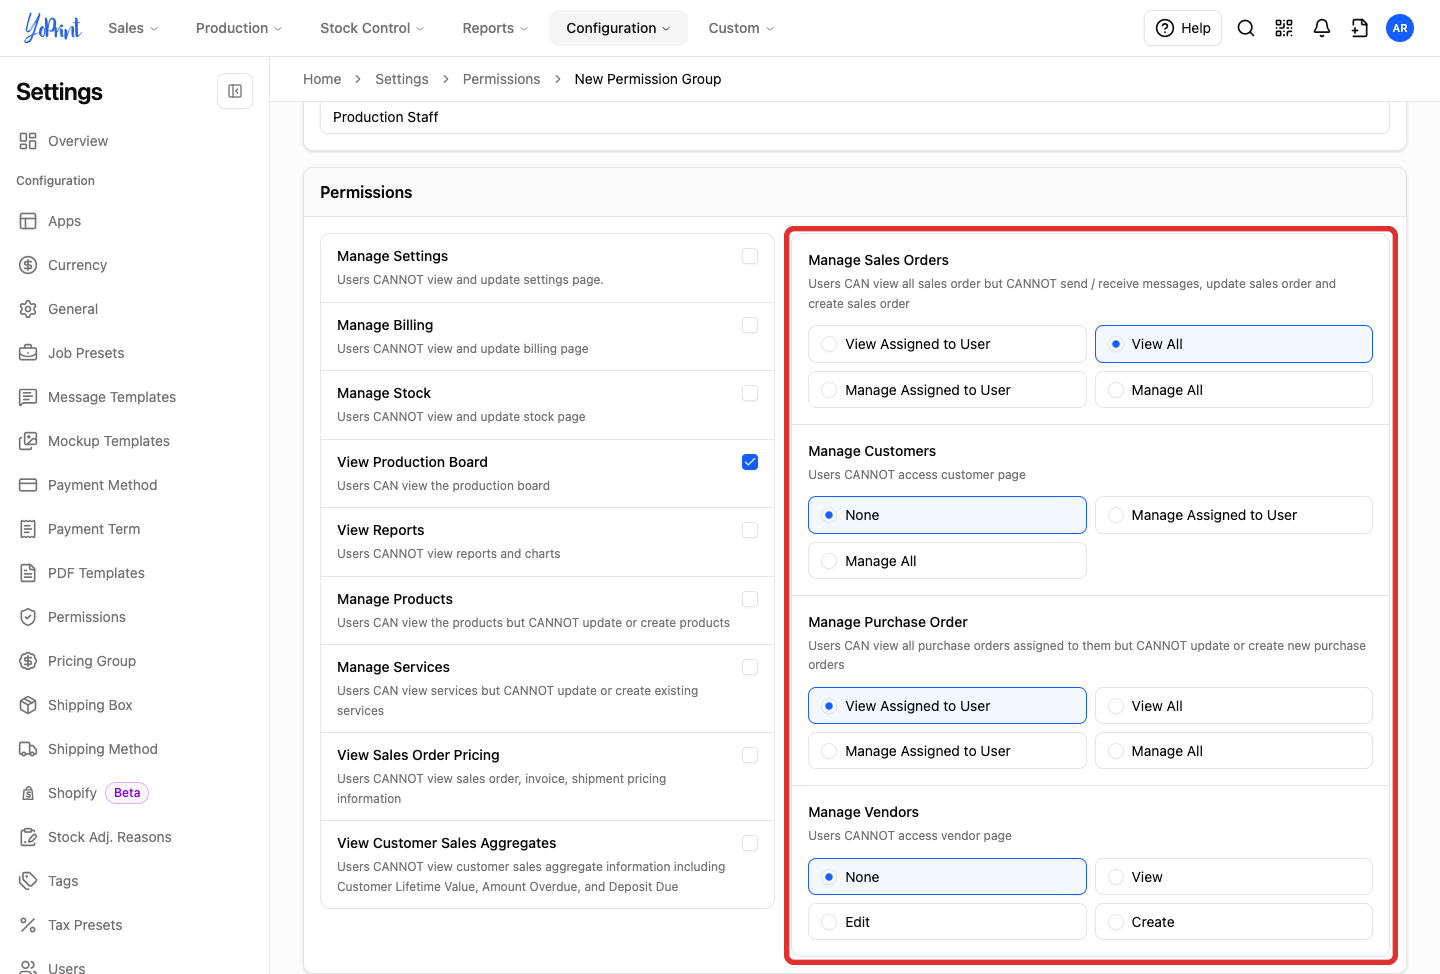The width and height of the screenshot is (1440, 974).
Task: Click the file import icon beside bell
Action: [x=1360, y=28]
